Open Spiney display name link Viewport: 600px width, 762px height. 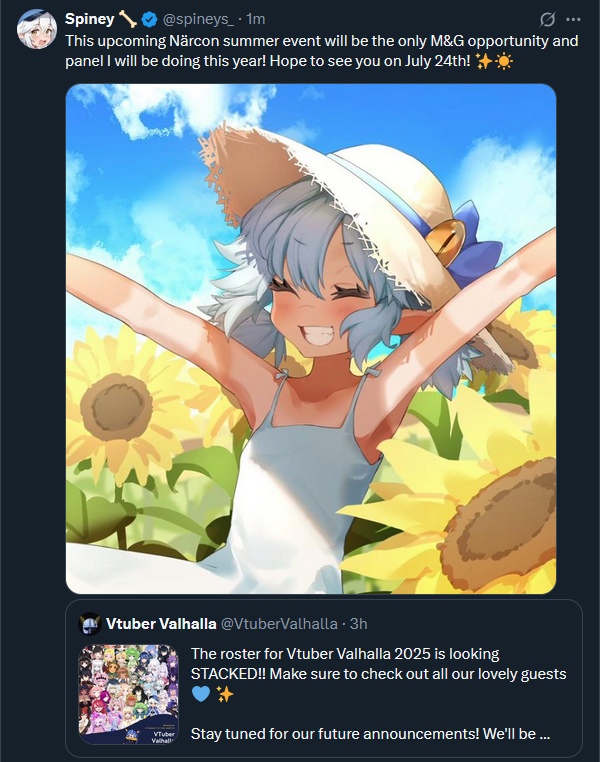pos(89,19)
